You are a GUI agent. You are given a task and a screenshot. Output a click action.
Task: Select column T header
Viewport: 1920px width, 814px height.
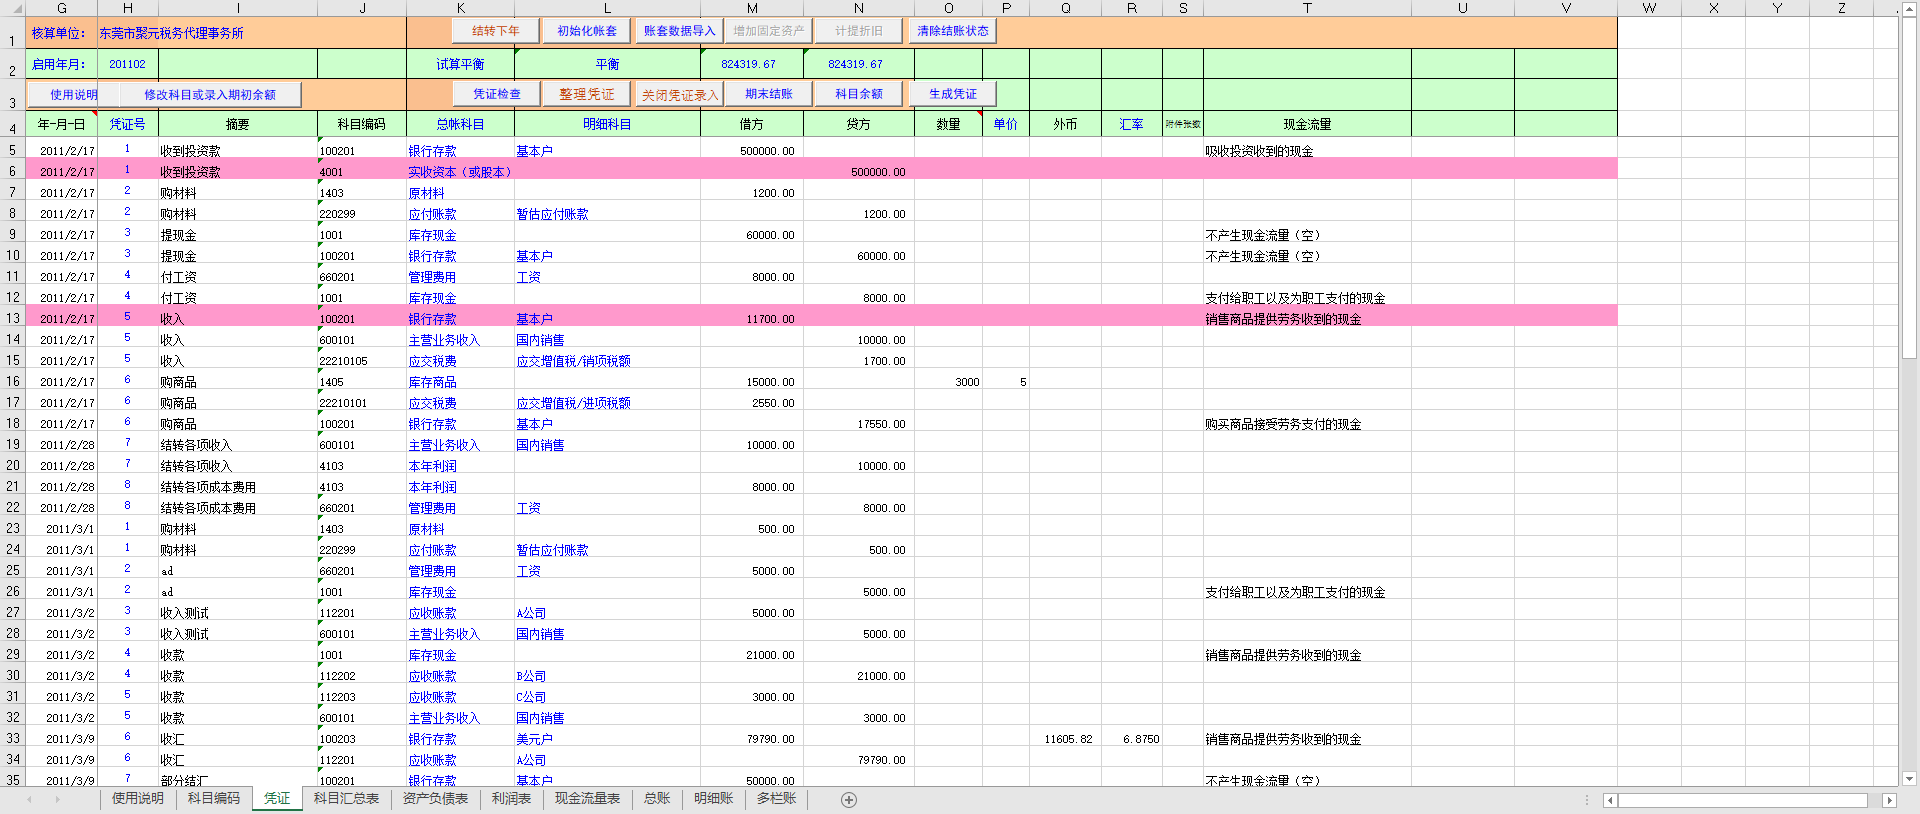1307,8
